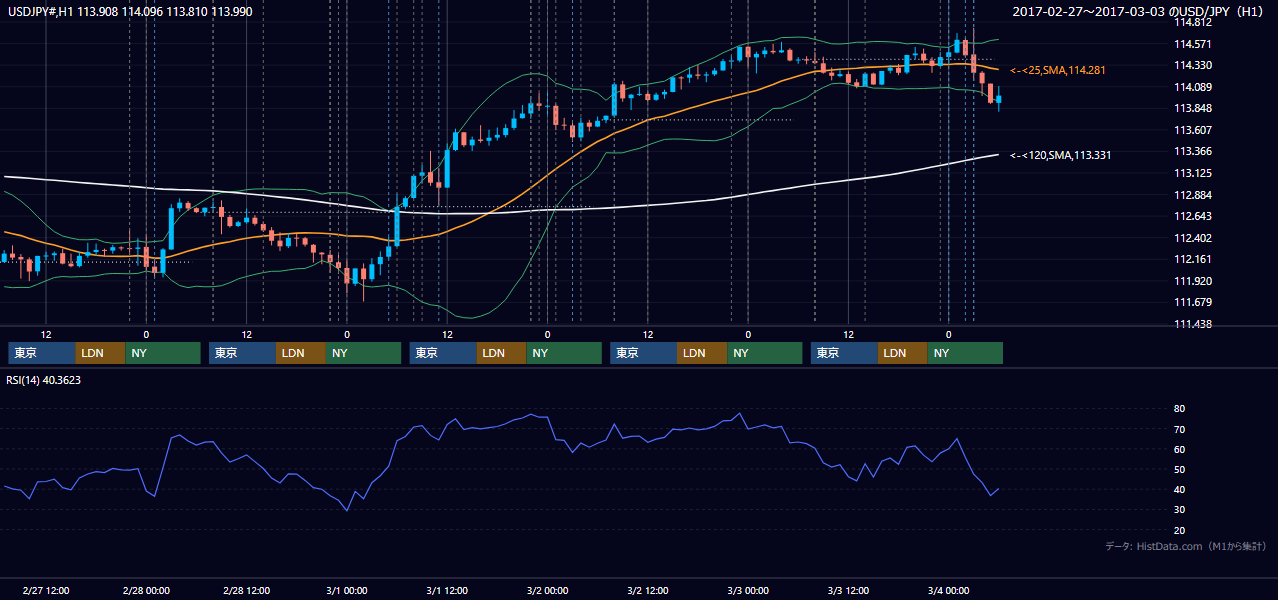
Task: Select the 113.848 price axis label
Action: coord(1192,109)
